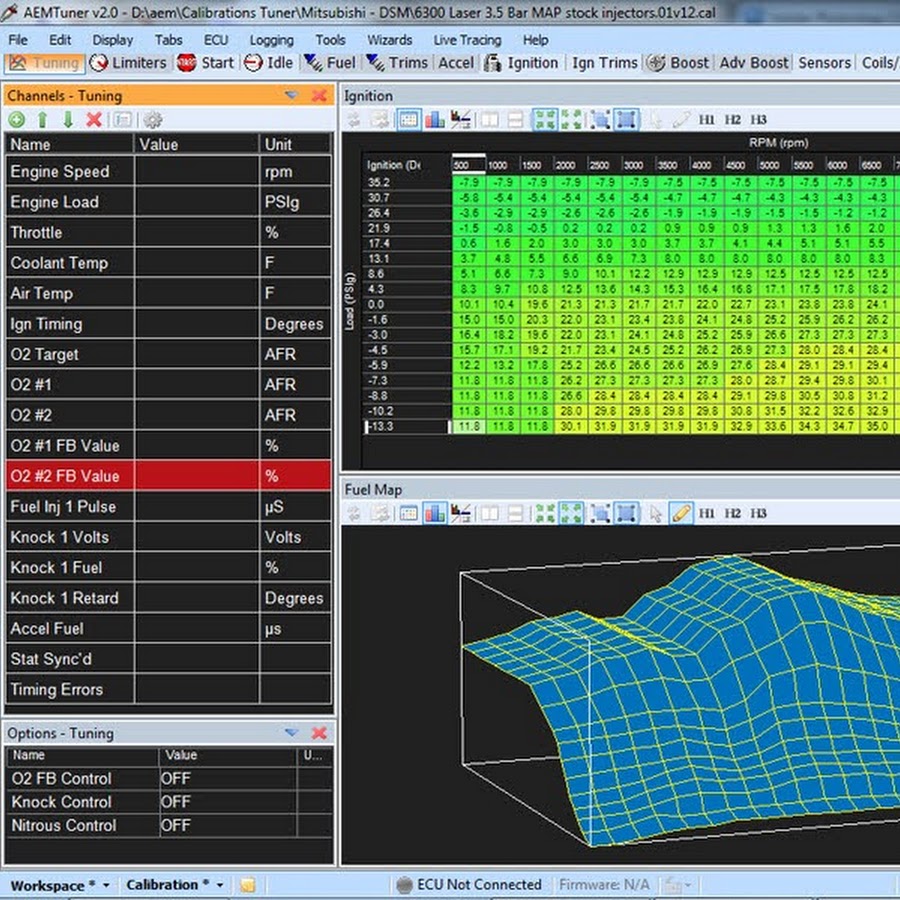Click the 500 rpm column header in Ignition table
900x900 pixels.
pyautogui.click(x=468, y=165)
